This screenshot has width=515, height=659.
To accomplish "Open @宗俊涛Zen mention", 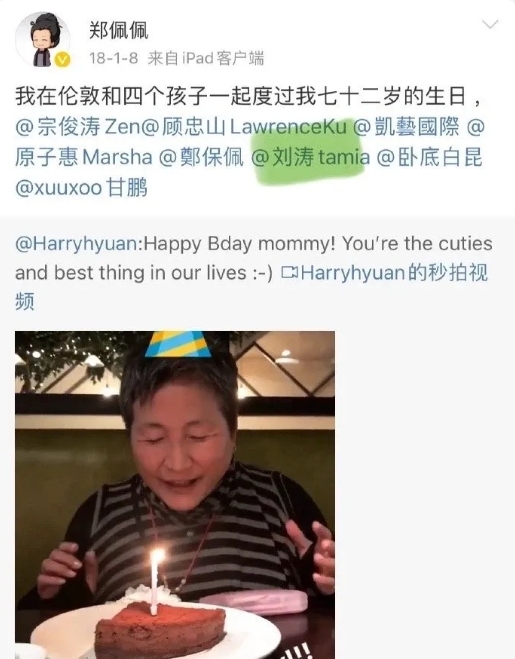I will [x=77, y=127].
